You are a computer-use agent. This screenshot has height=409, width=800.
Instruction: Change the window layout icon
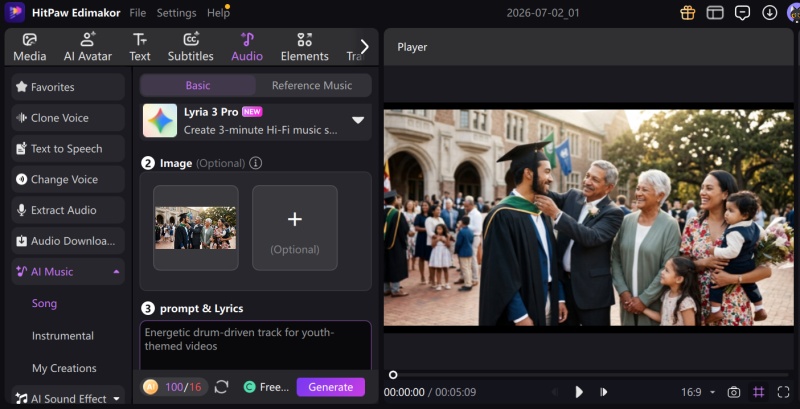(x=715, y=13)
